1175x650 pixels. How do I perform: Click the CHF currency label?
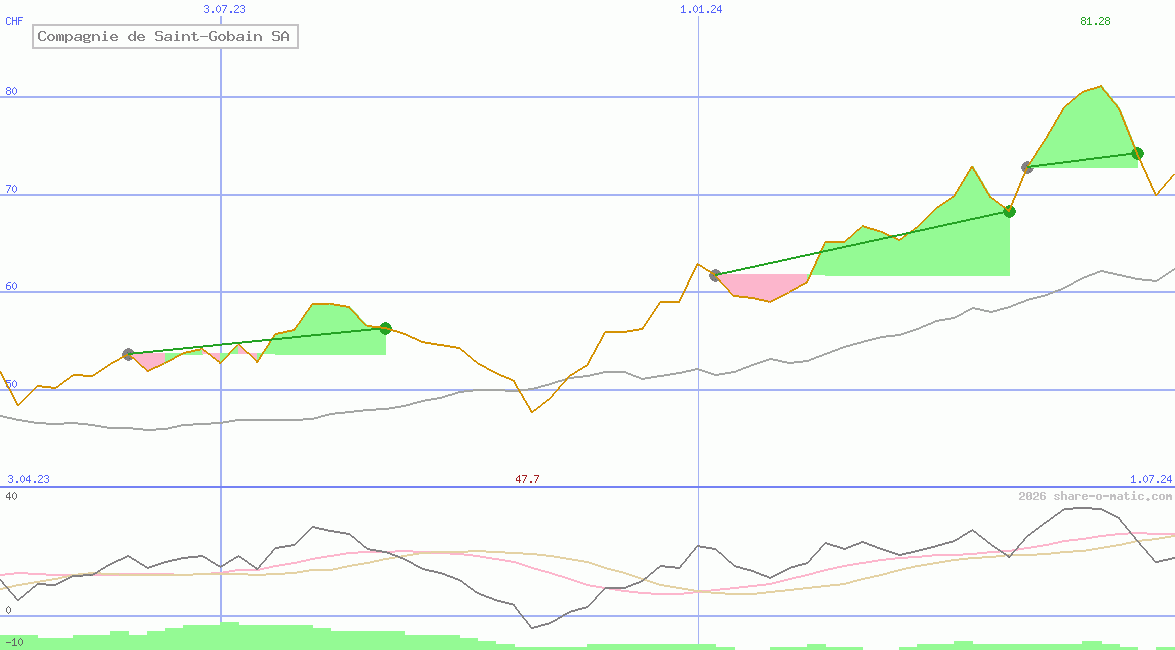point(14,21)
